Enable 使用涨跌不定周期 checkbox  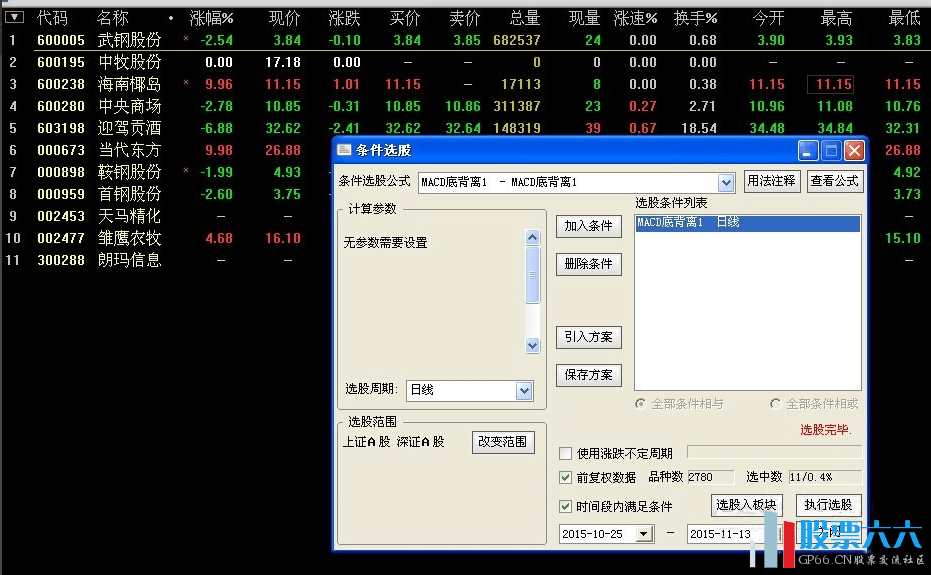566,454
